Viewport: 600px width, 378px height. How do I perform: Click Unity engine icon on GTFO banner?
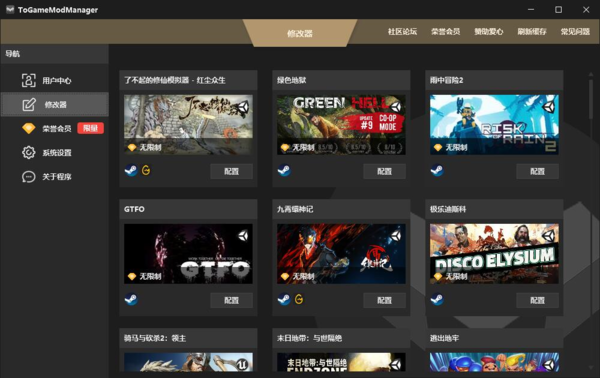(x=243, y=236)
